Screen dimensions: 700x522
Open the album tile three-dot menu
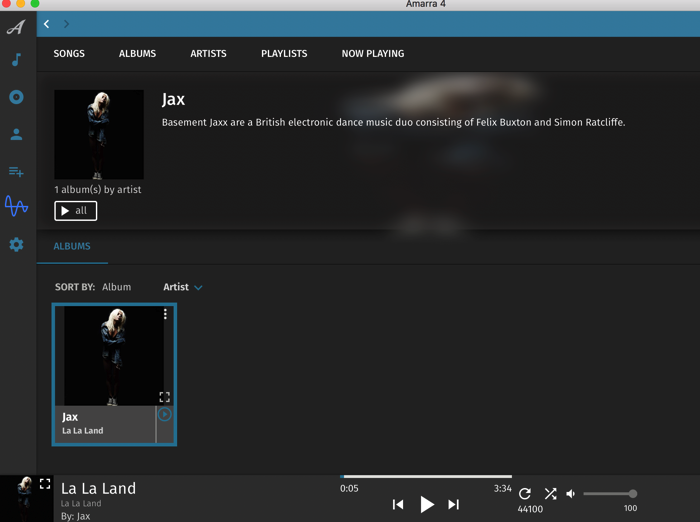[x=165, y=314]
